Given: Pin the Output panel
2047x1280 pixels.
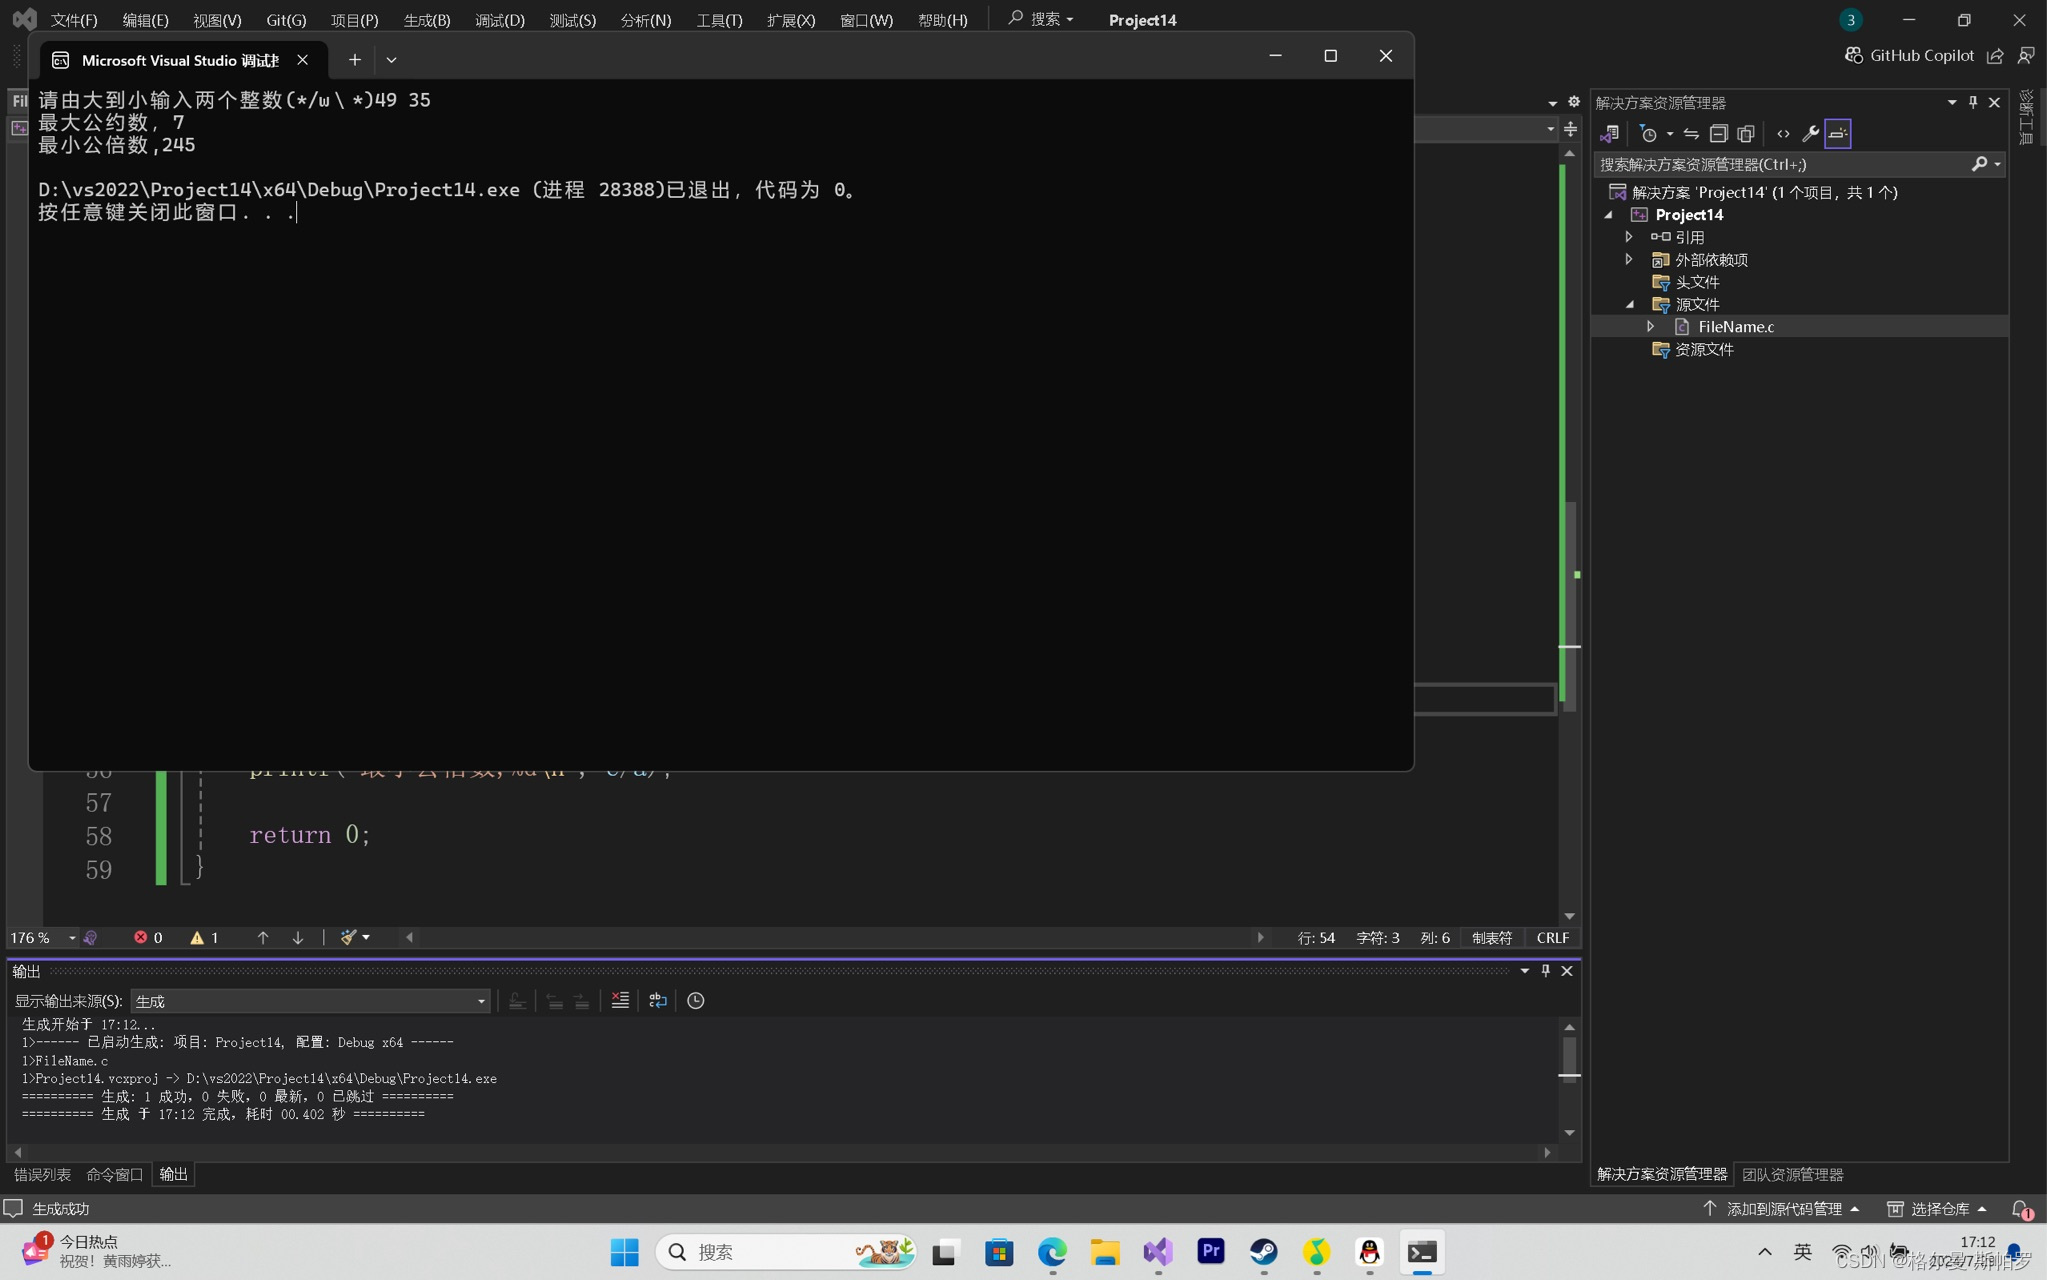Looking at the screenshot, I should click(x=1546, y=971).
